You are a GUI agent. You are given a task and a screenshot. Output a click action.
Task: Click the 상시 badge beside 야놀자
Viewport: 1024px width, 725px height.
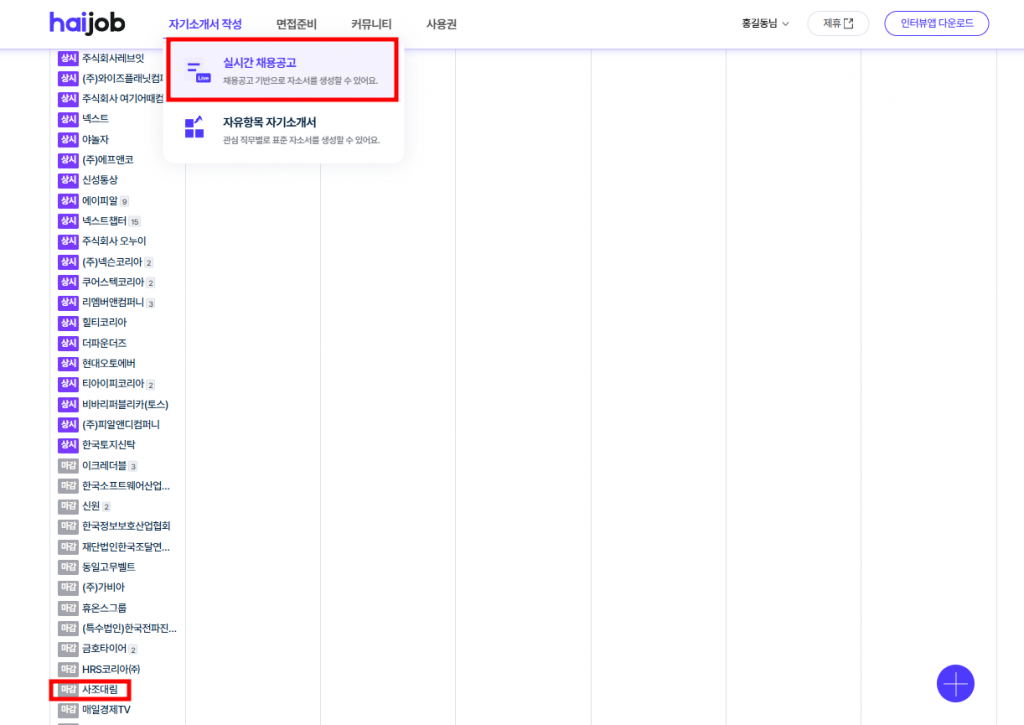click(x=68, y=139)
